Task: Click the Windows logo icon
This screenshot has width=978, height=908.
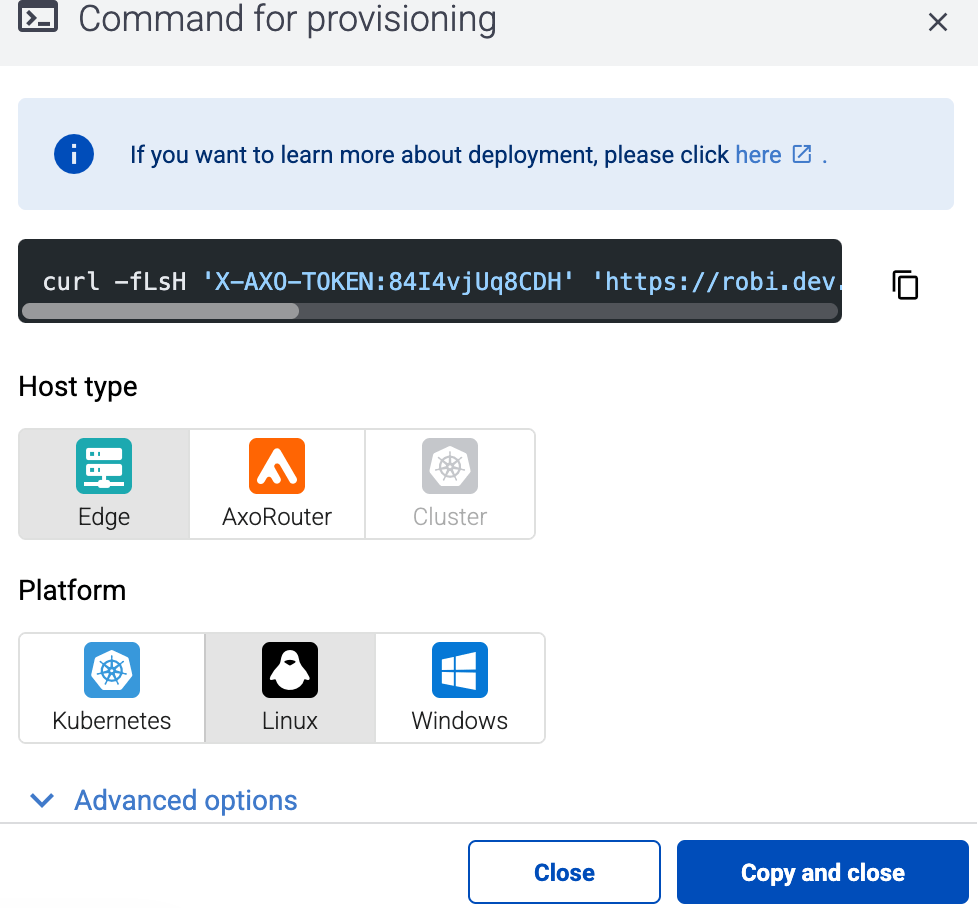Action: click(x=459, y=669)
